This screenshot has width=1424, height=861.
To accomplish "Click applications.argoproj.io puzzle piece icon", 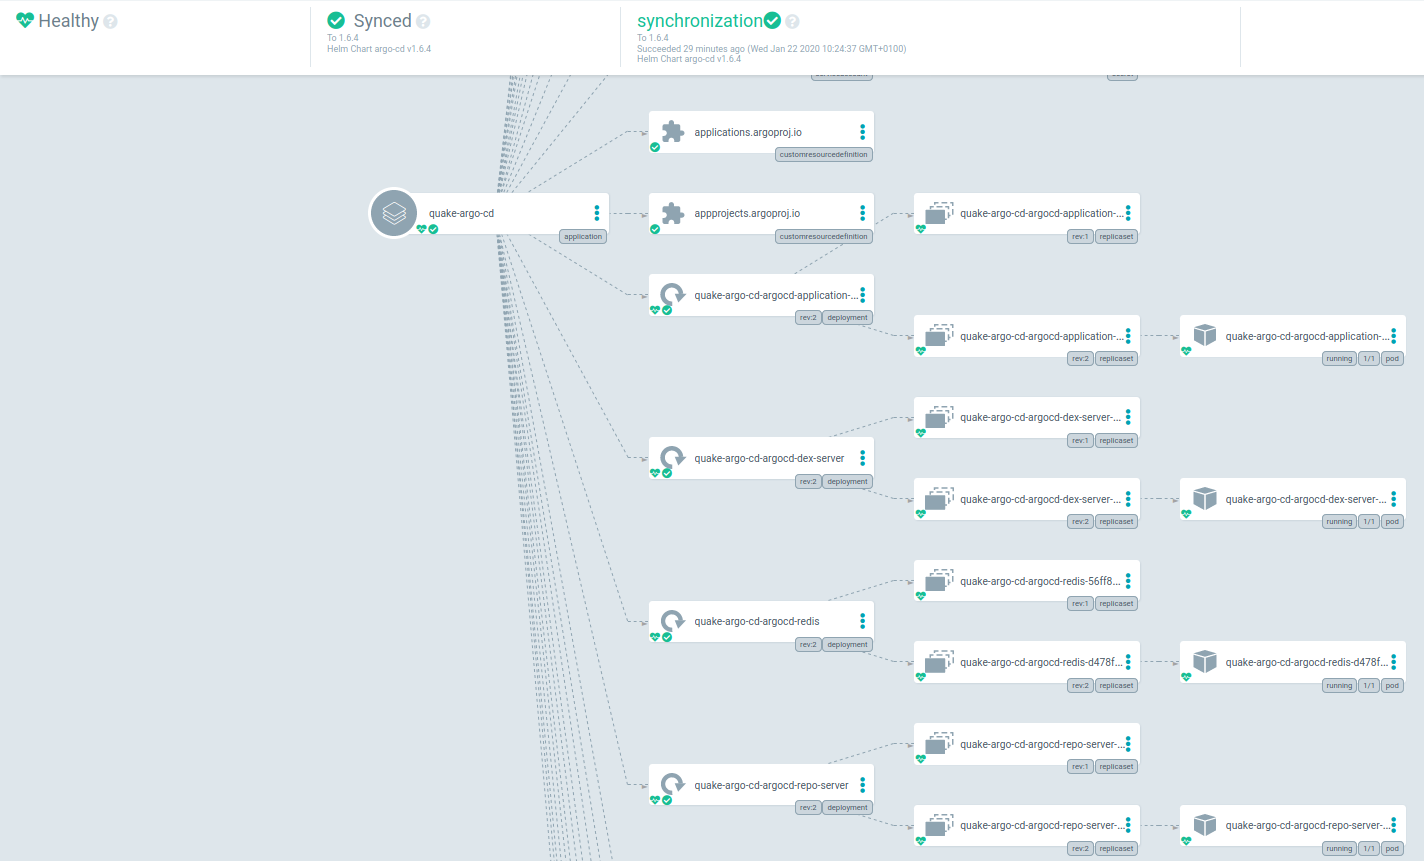I will [x=673, y=131].
